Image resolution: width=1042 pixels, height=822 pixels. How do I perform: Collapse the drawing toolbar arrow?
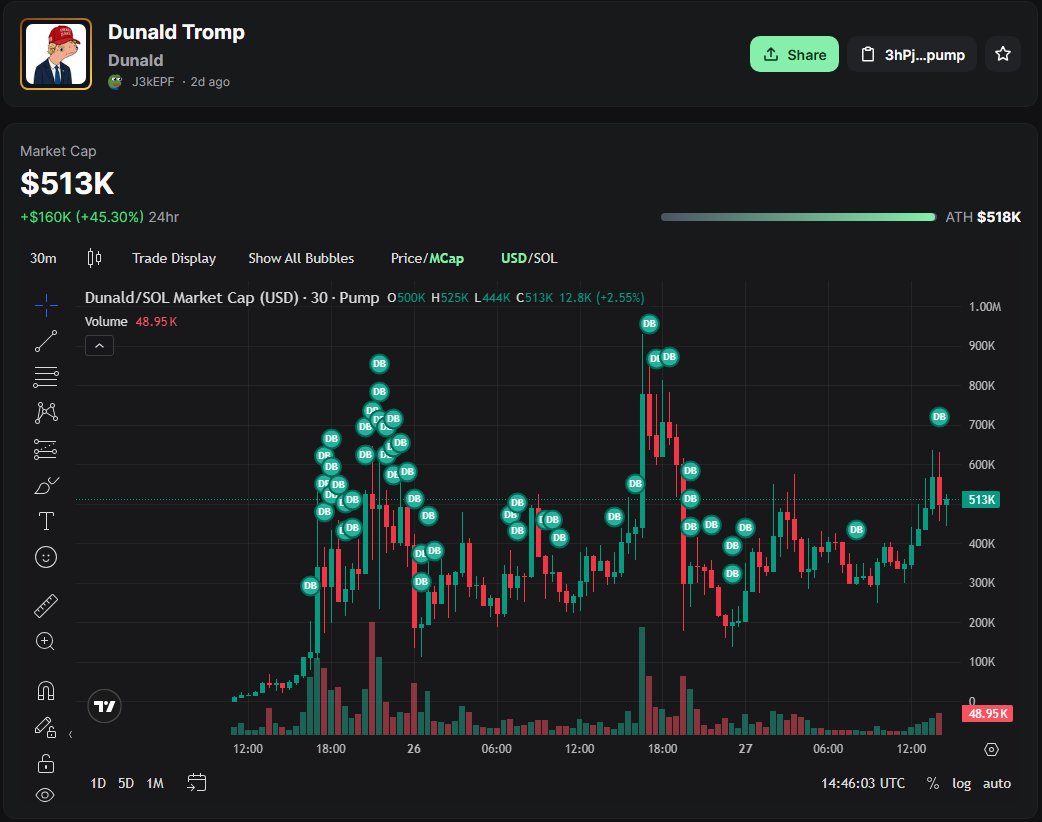70,734
